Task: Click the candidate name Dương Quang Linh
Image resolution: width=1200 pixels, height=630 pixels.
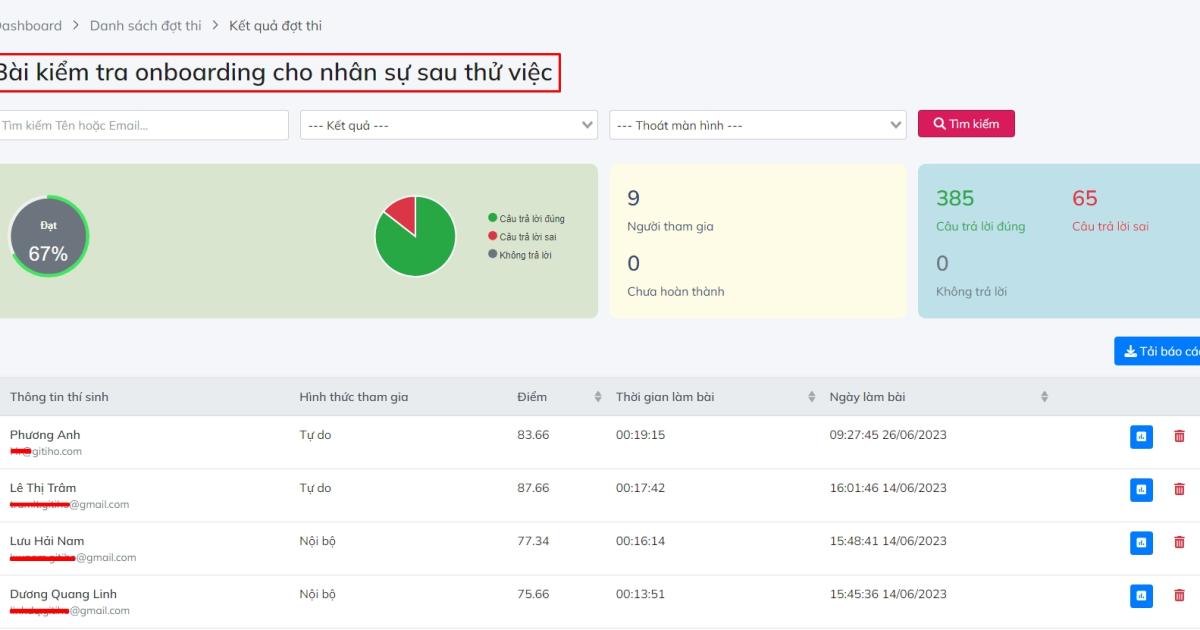Action: [63, 594]
